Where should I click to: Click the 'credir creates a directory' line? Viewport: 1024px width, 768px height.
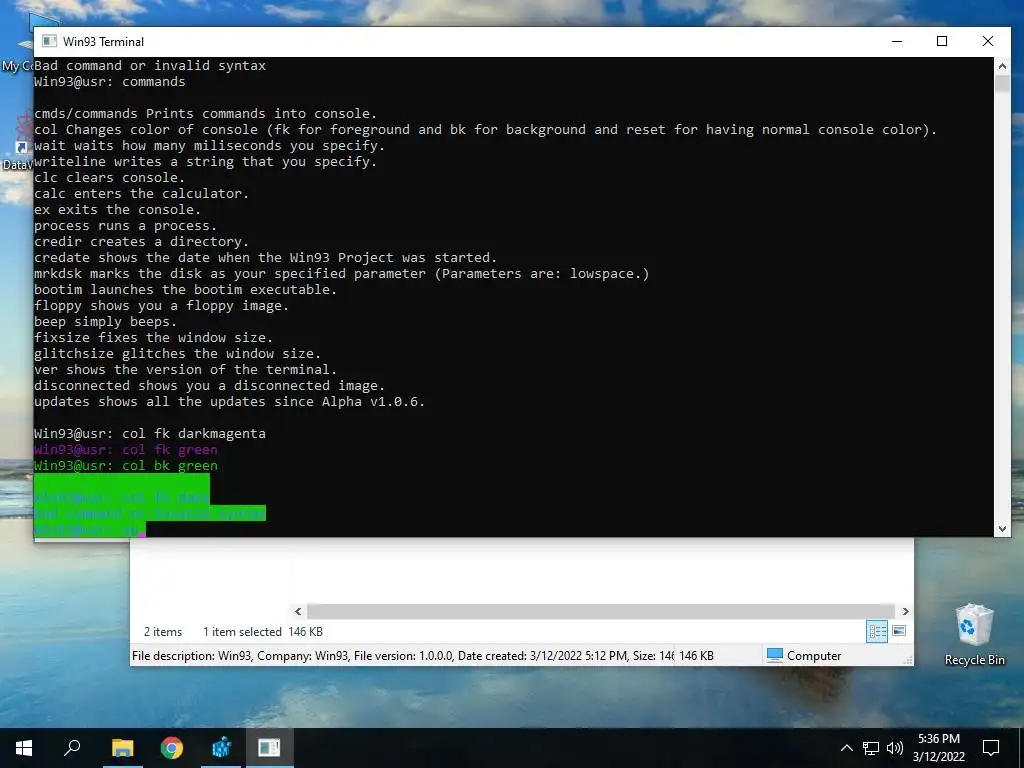point(141,242)
